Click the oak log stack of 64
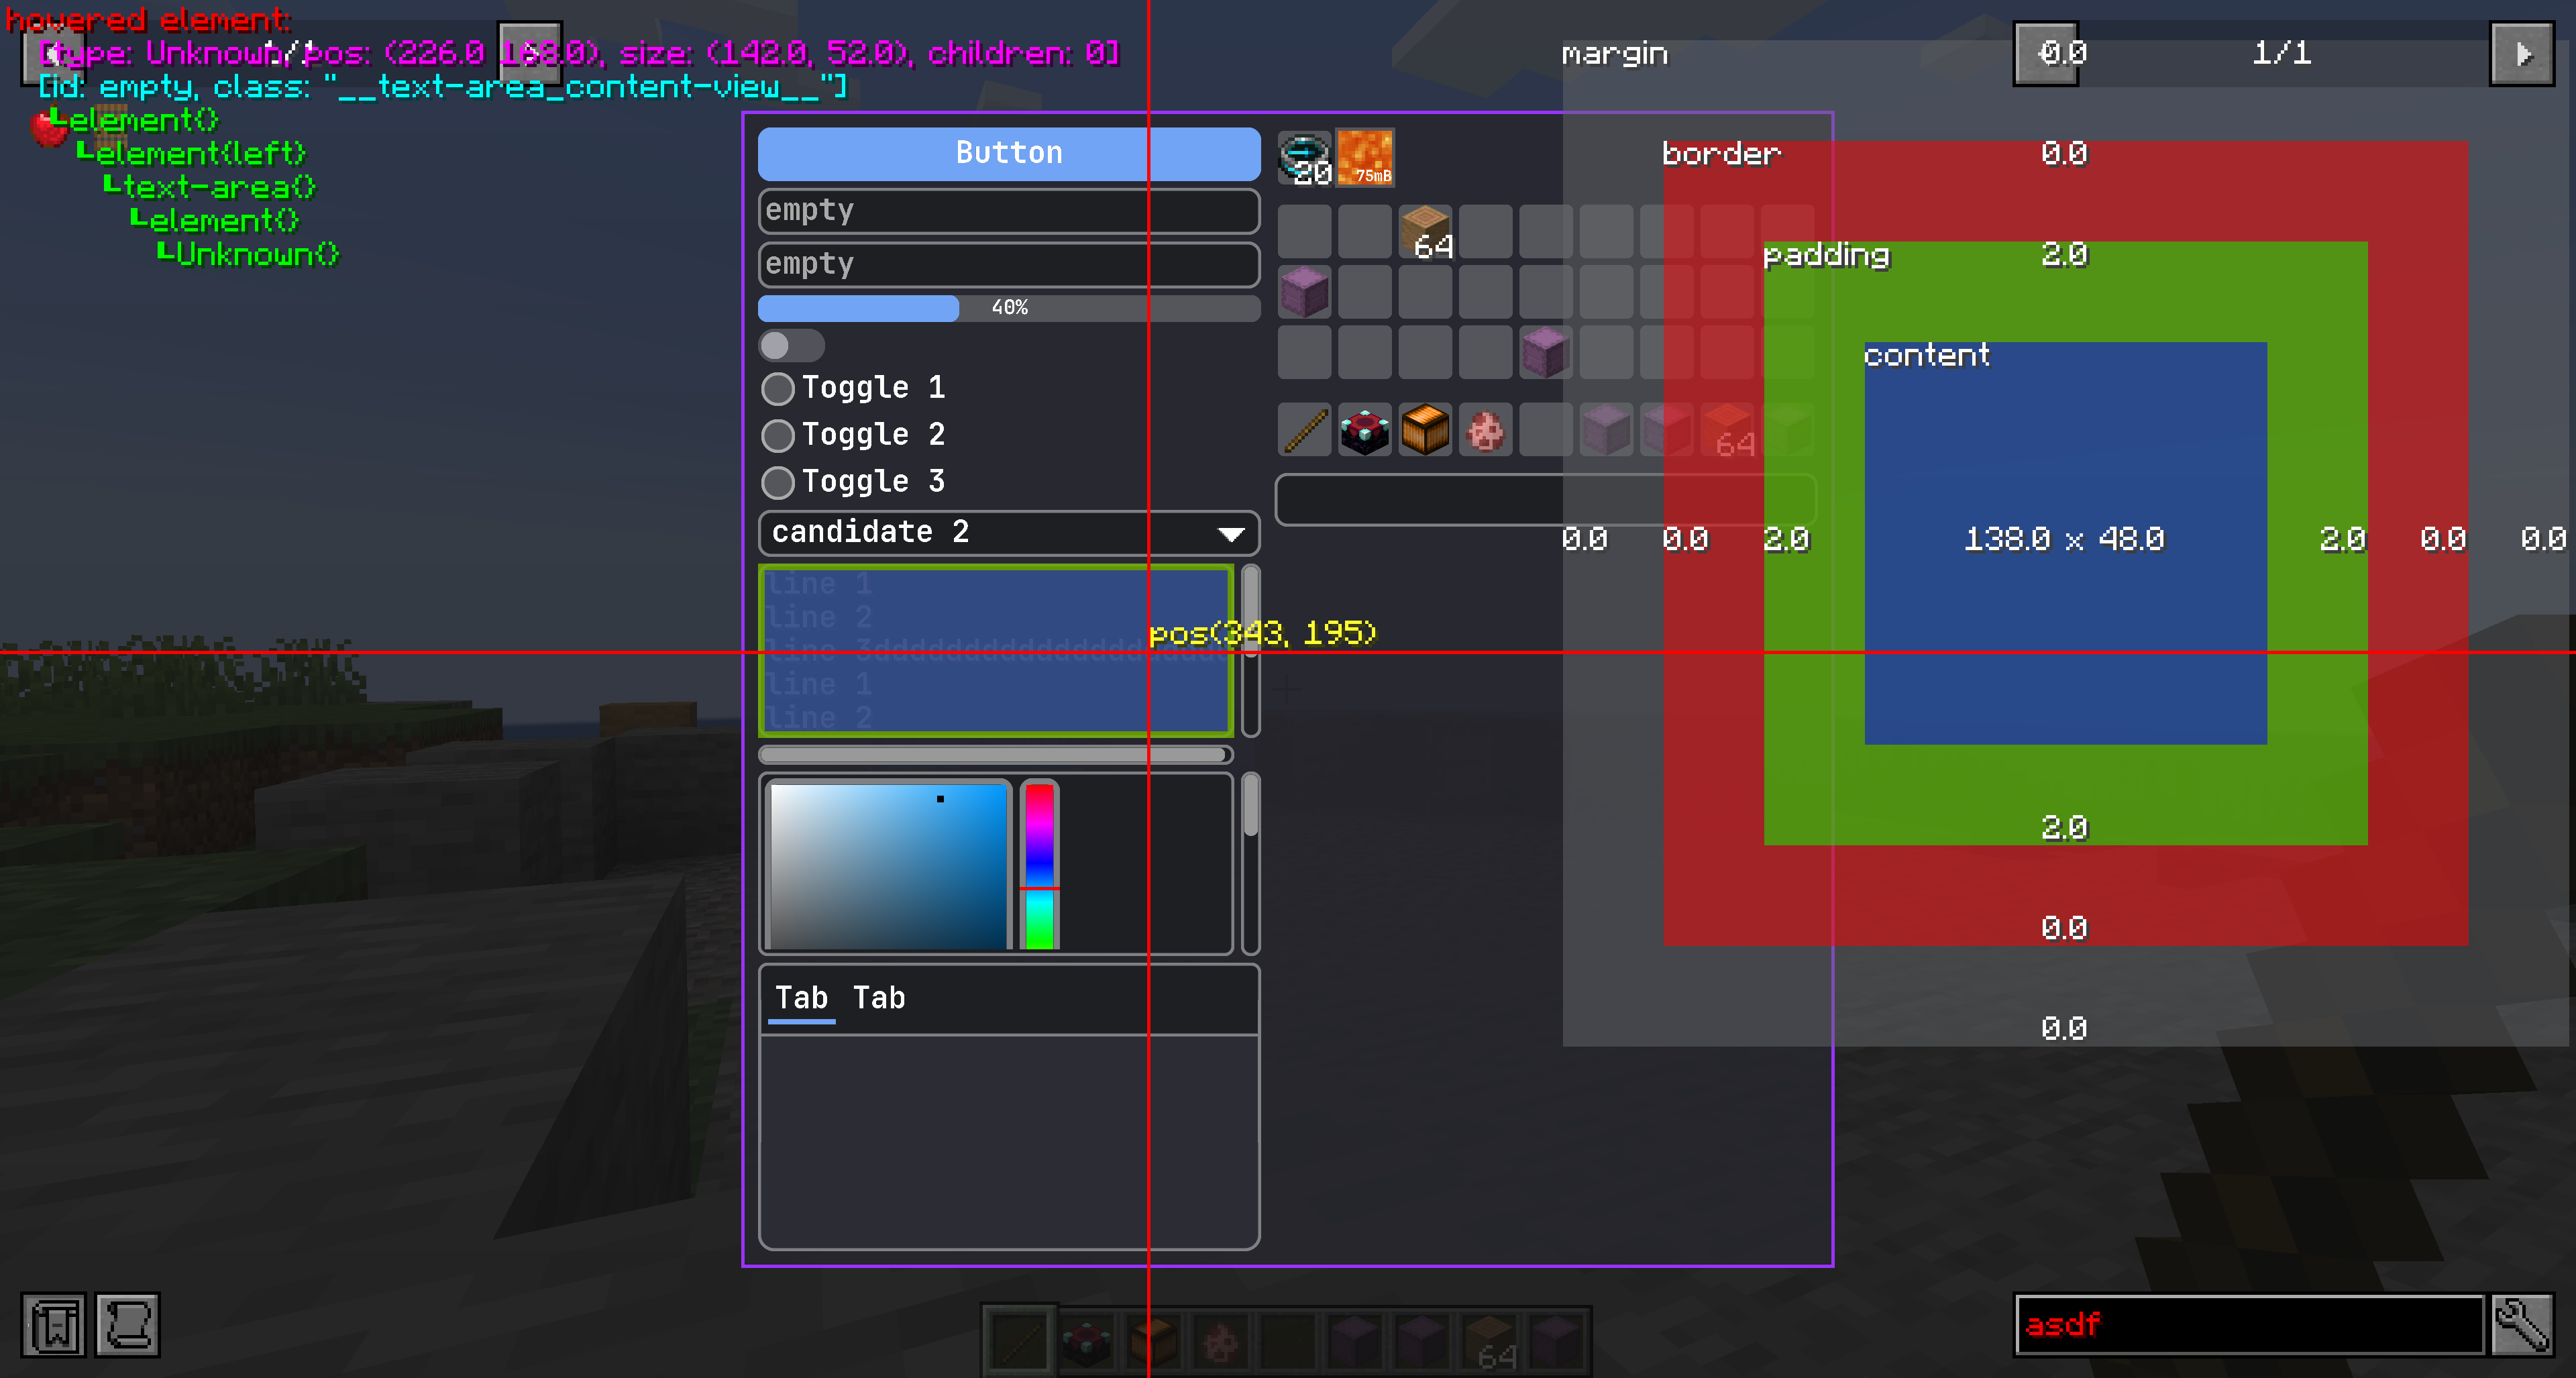2576x1378 pixels. coord(1426,232)
